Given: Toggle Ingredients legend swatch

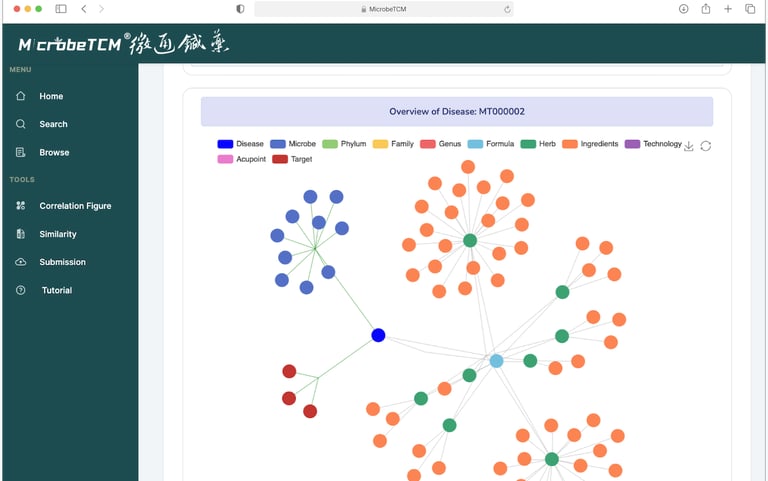Looking at the screenshot, I should click(x=570, y=144).
